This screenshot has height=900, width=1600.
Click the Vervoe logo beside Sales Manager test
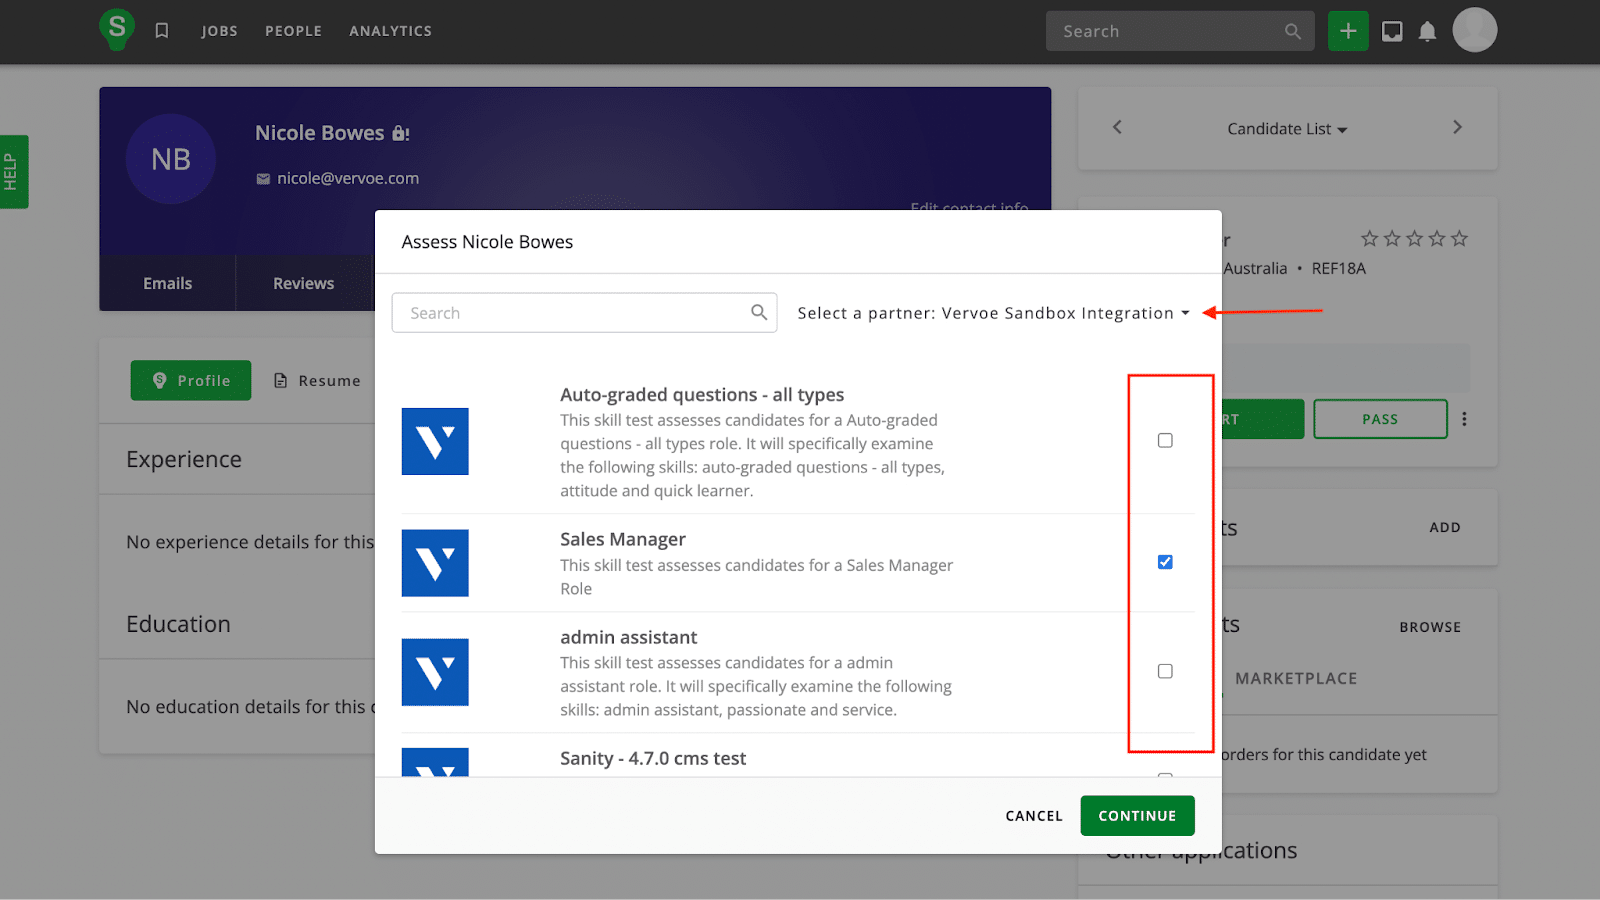coord(434,563)
